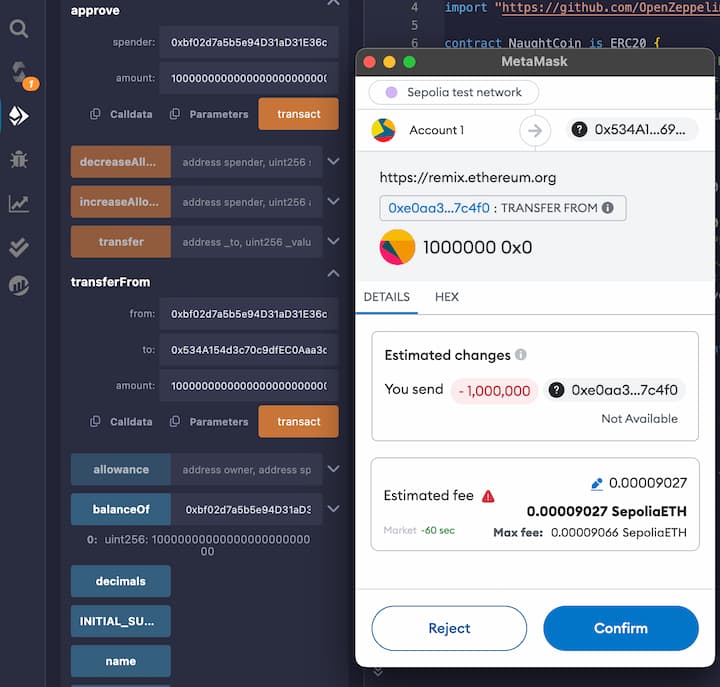720x687 pixels.
Task: Reject the MetaMask transaction
Action: click(x=449, y=628)
